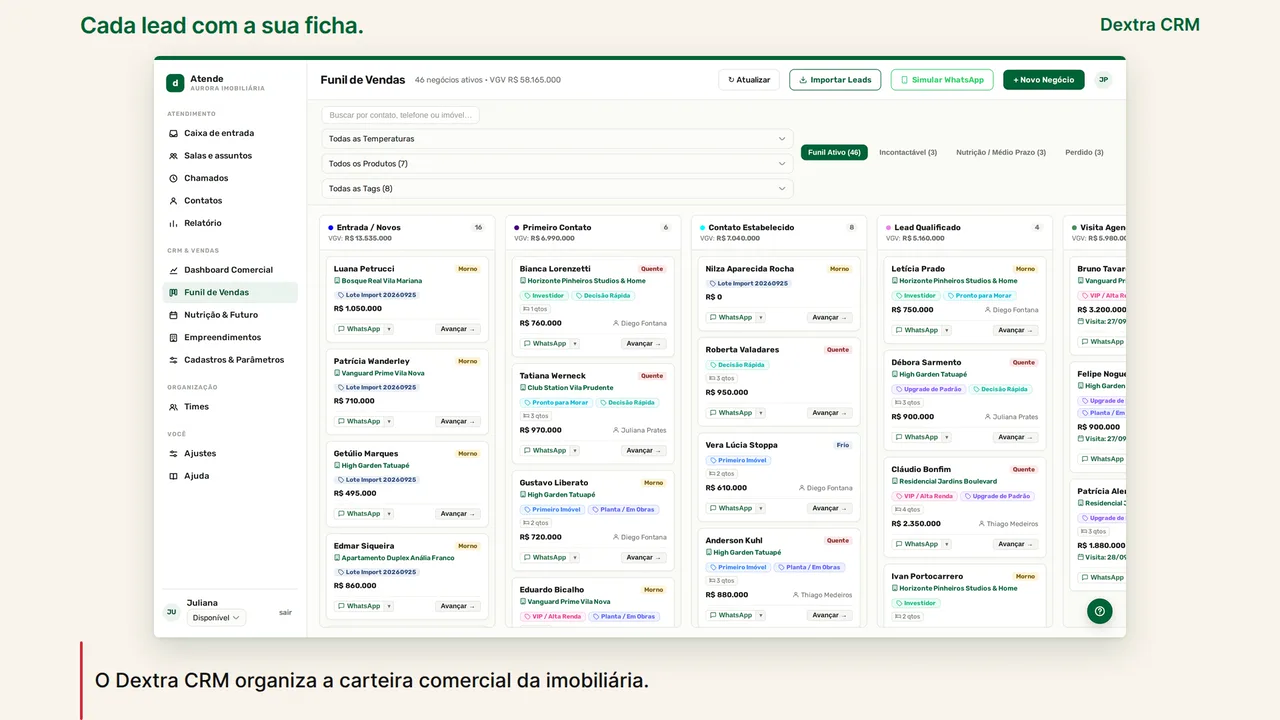Image resolution: width=1280 pixels, height=720 pixels.
Task: Click Primeiro Imóvel tag on Gustavo Liberato
Action: coord(553,510)
